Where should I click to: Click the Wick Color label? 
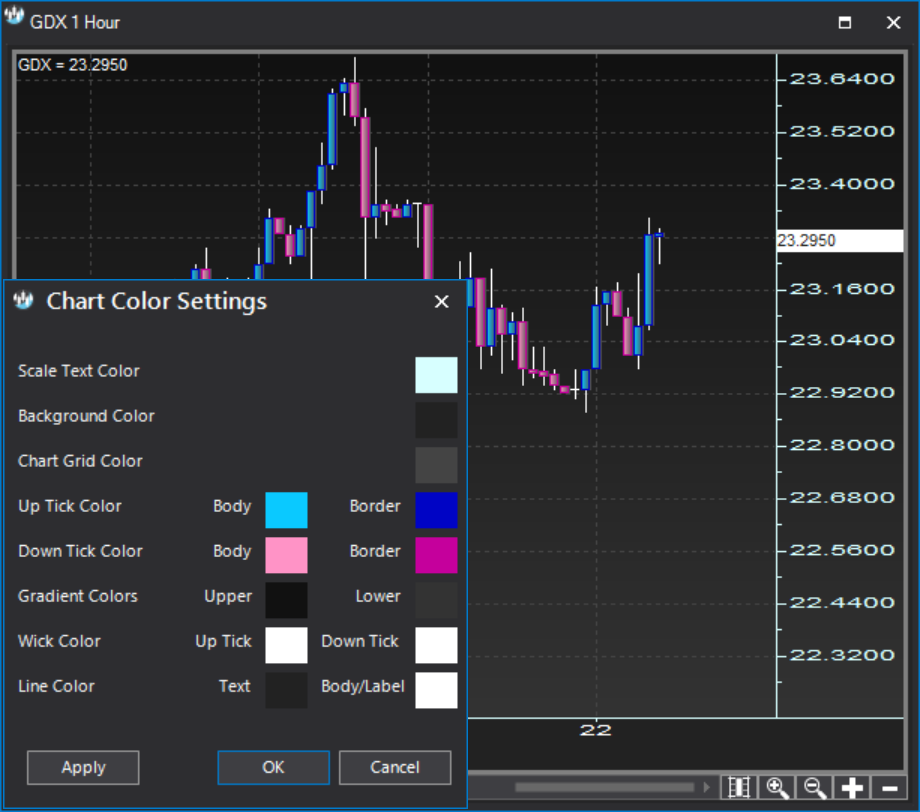59,641
